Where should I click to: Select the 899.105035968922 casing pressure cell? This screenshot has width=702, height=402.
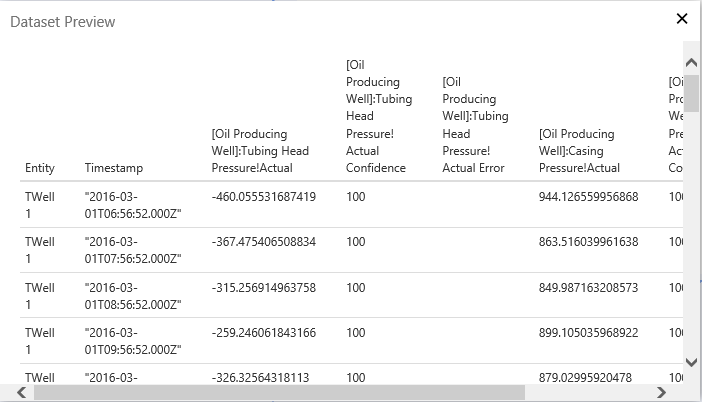coord(588,332)
